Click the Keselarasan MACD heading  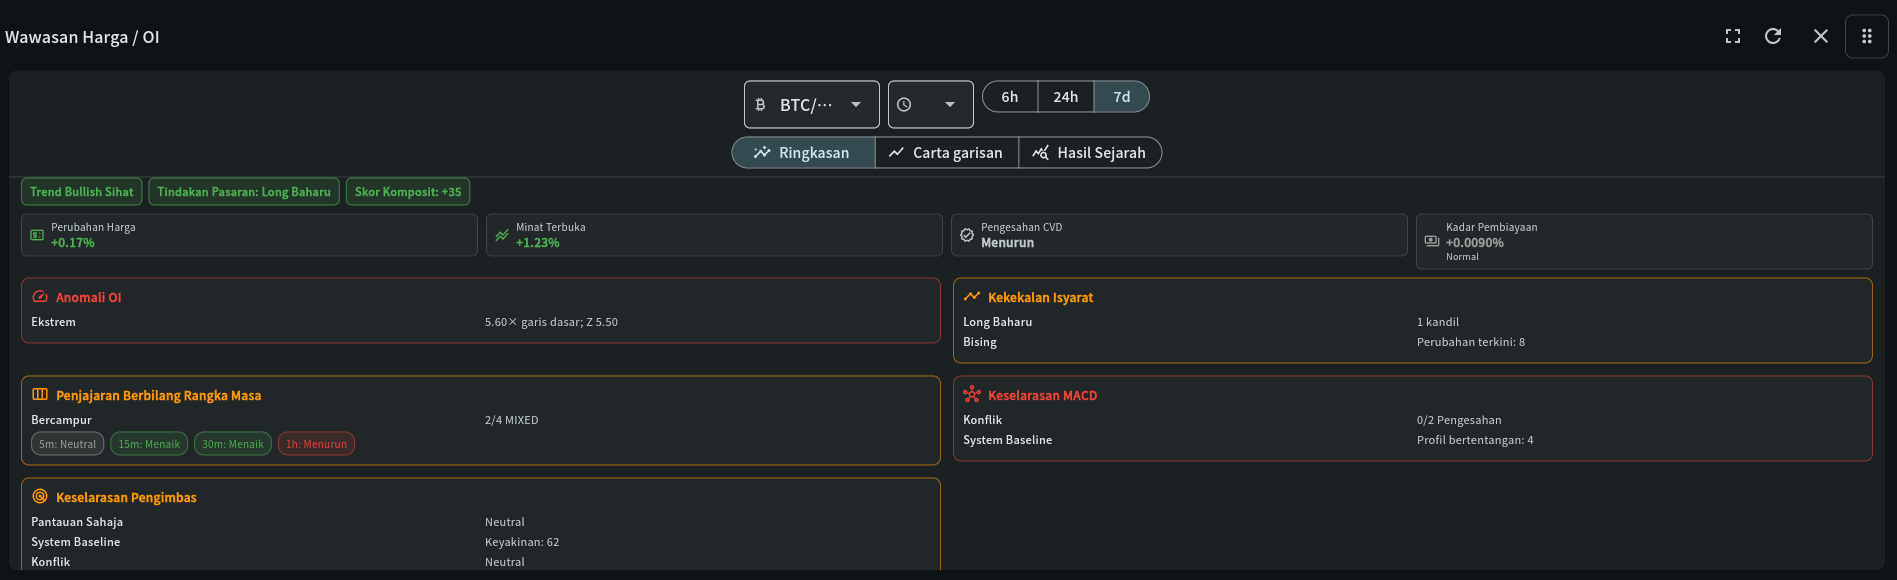coord(1043,396)
